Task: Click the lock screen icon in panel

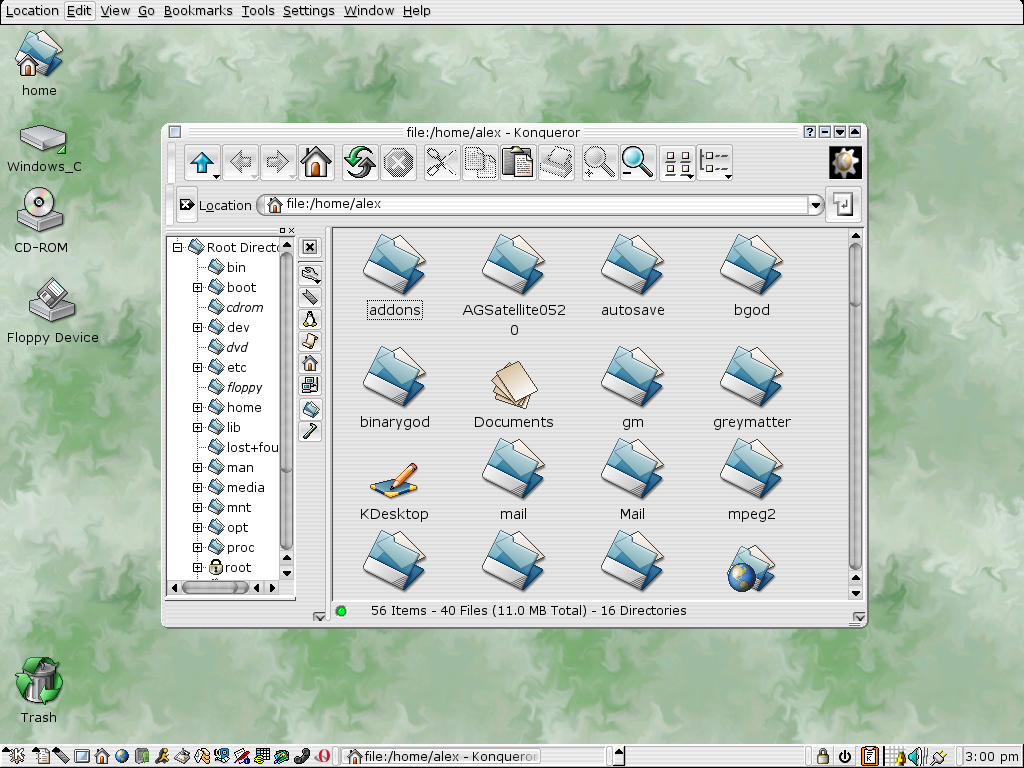Action: click(x=823, y=756)
